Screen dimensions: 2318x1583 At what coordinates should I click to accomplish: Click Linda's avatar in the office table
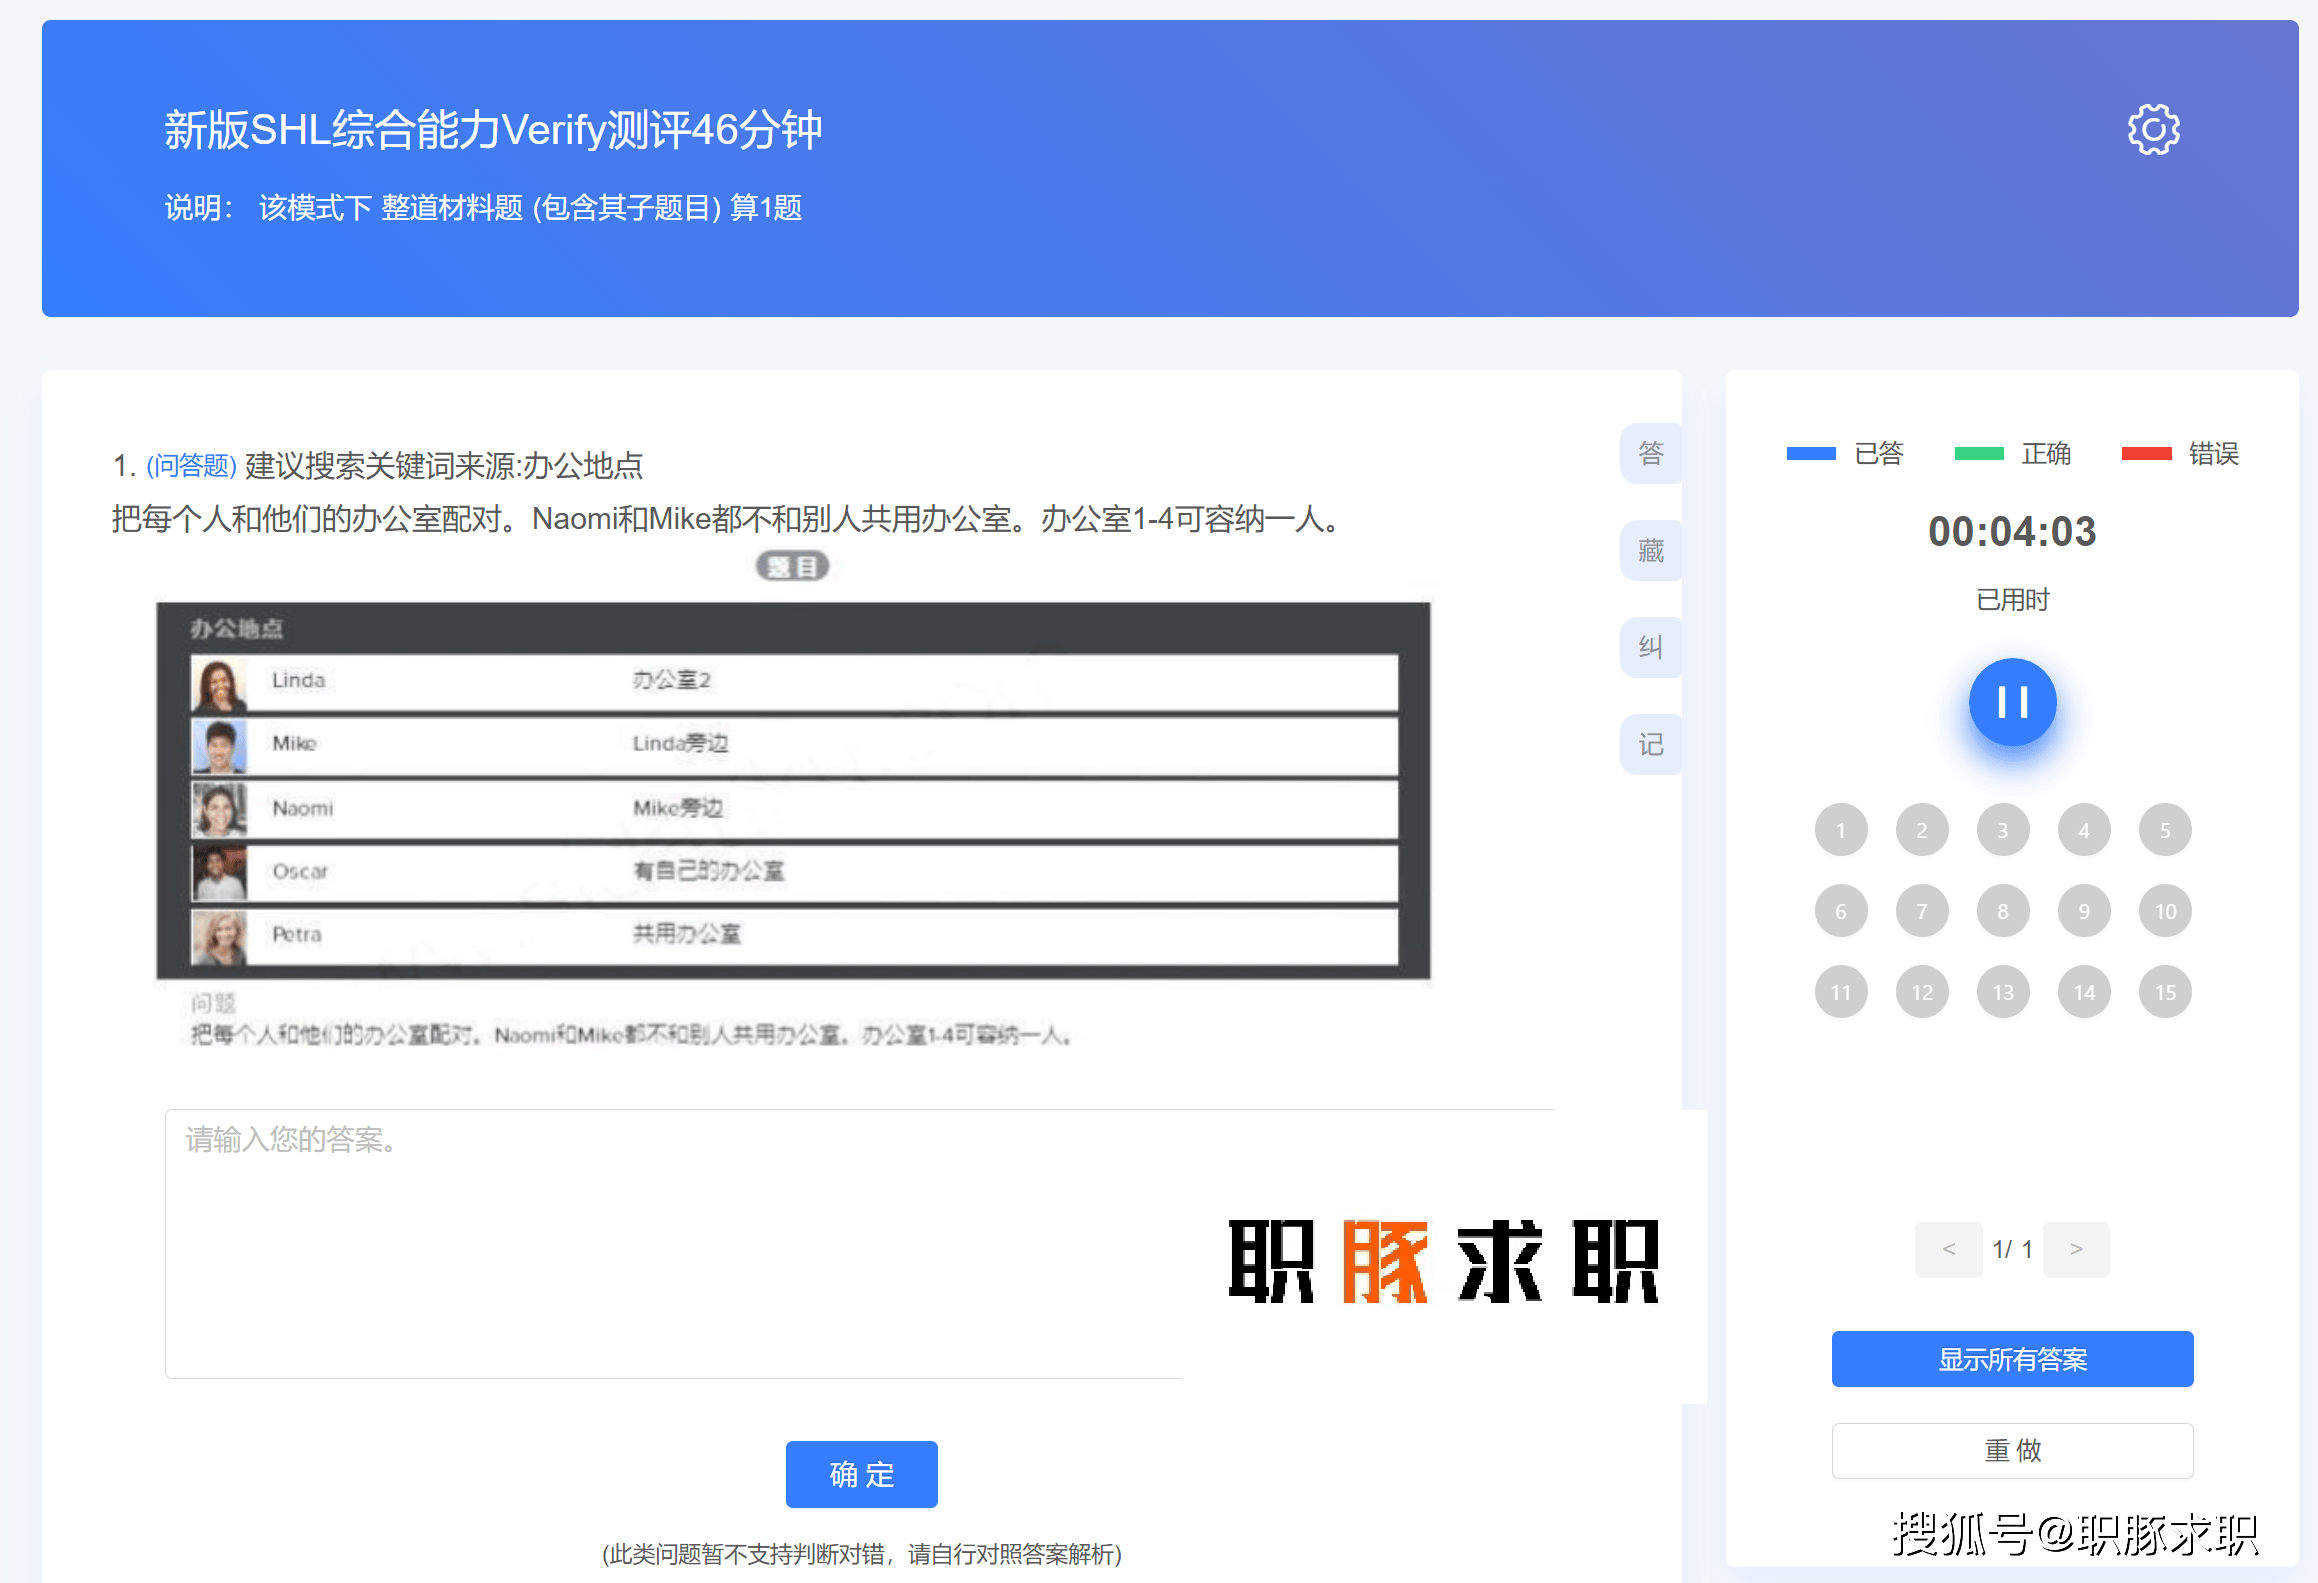tap(218, 682)
